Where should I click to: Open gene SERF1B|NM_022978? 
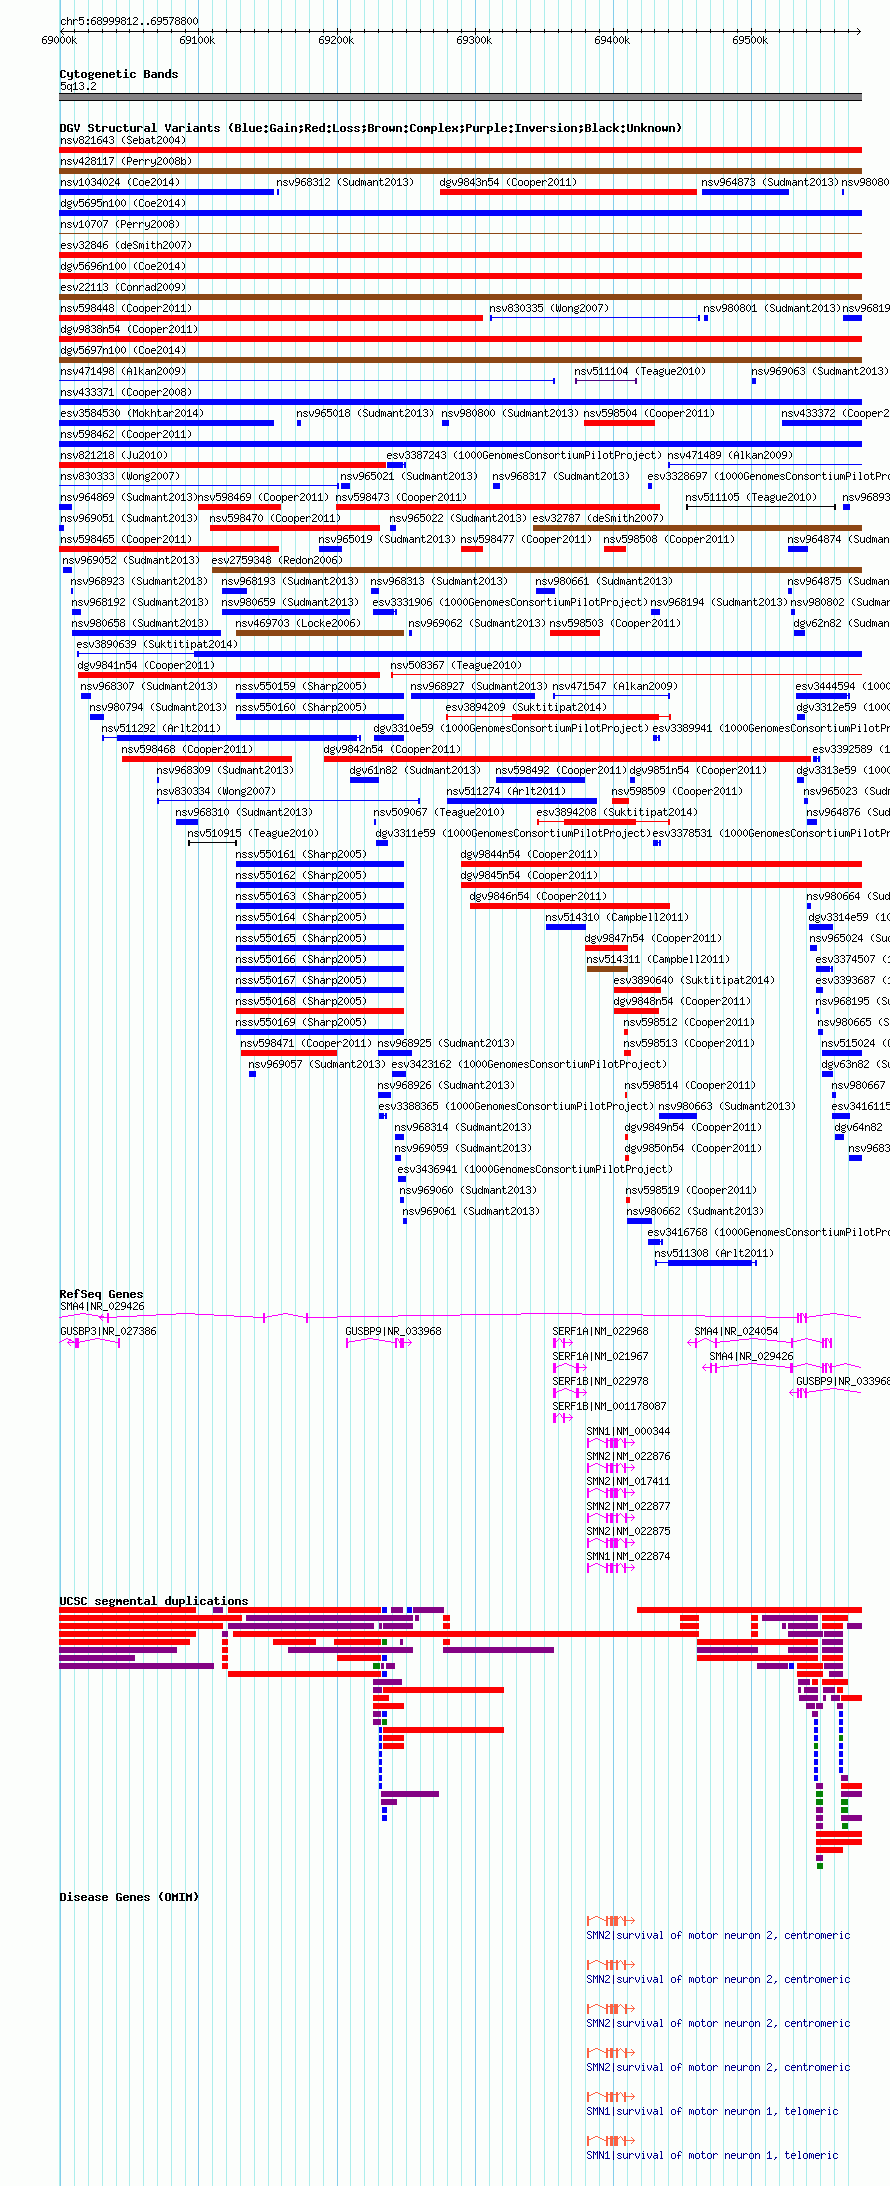[600, 1381]
